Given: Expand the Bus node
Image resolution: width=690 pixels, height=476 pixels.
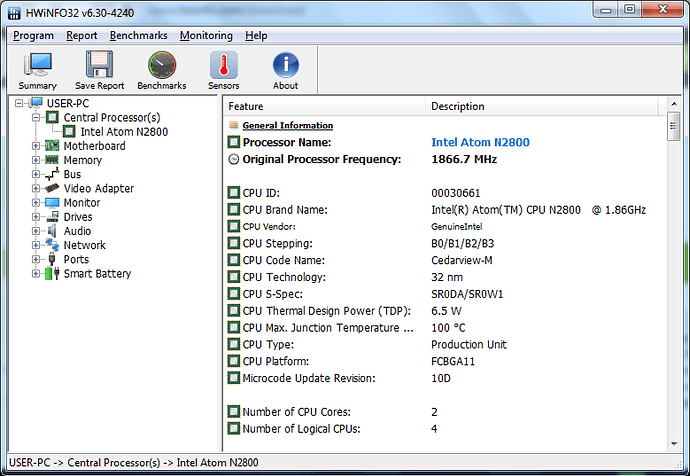Looking at the screenshot, I should point(36,174).
